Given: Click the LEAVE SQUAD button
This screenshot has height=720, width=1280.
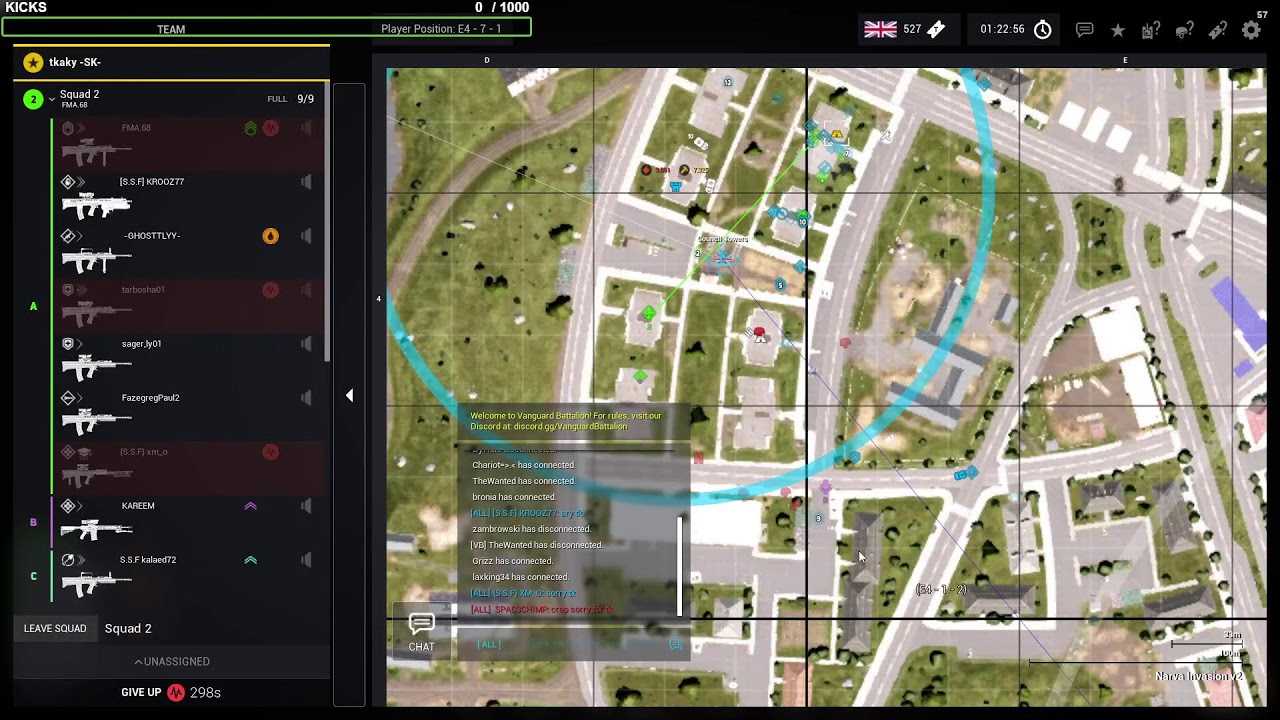Looking at the screenshot, I should point(55,628).
